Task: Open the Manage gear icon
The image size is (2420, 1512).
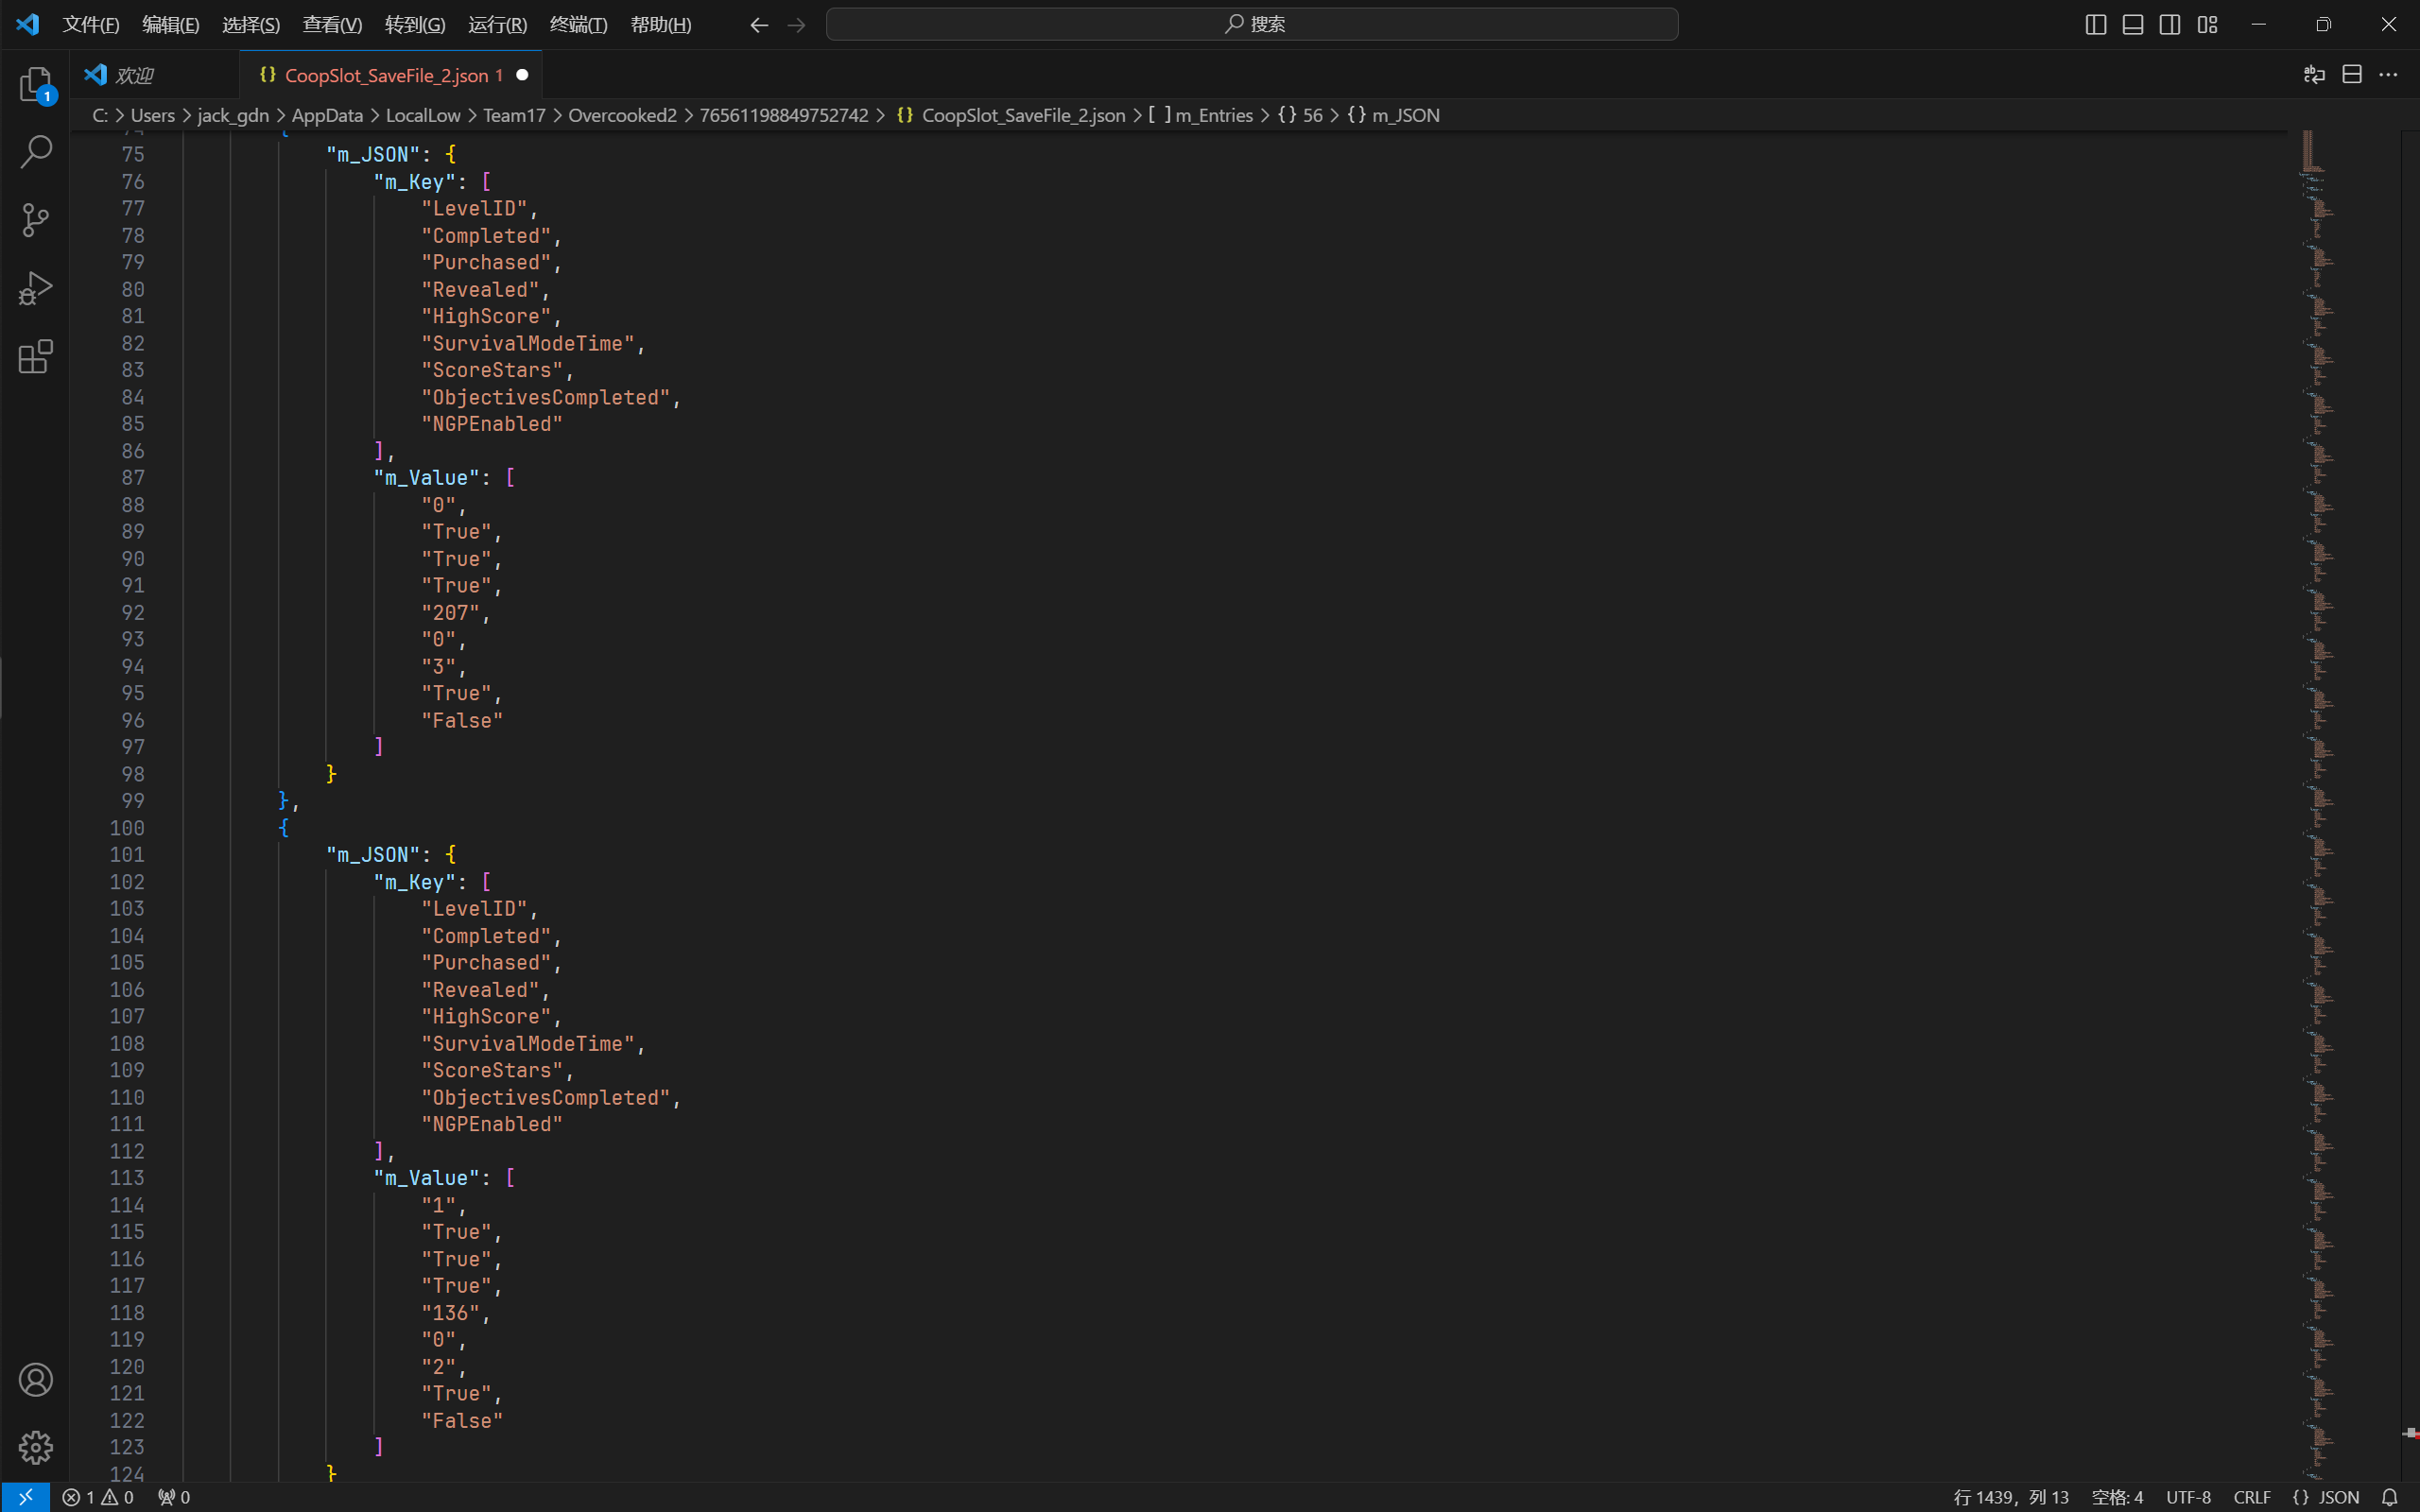Action: tap(36, 1447)
